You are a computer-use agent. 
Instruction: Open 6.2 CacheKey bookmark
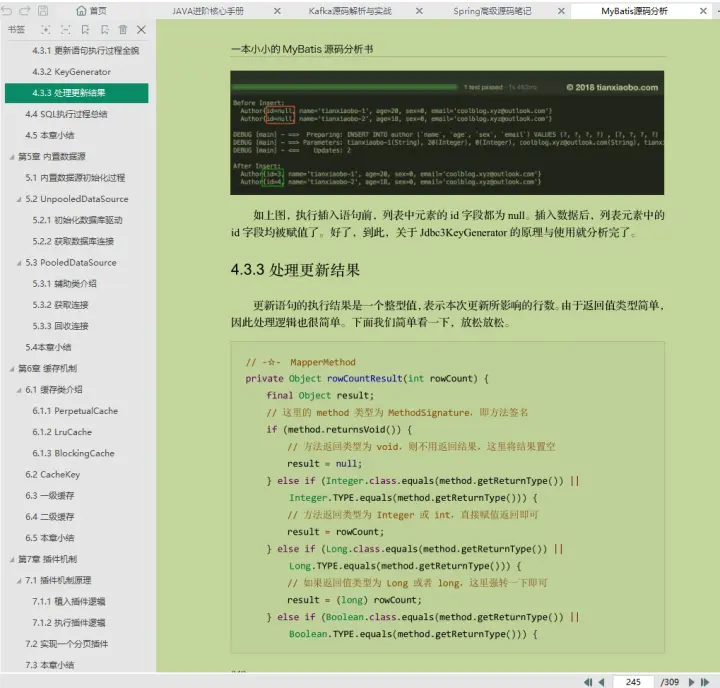52,474
